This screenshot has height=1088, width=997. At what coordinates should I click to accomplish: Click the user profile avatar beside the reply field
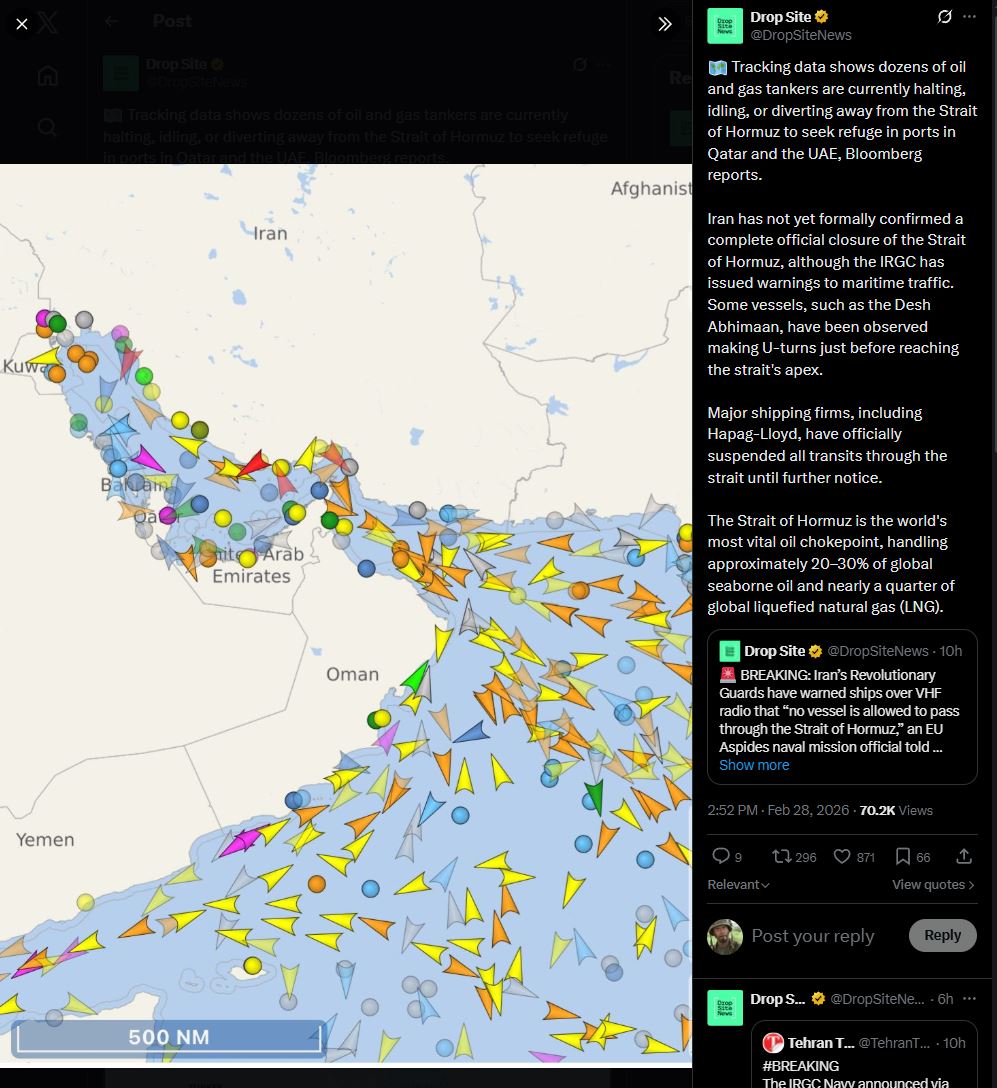pyautogui.click(x=724, y=936)
